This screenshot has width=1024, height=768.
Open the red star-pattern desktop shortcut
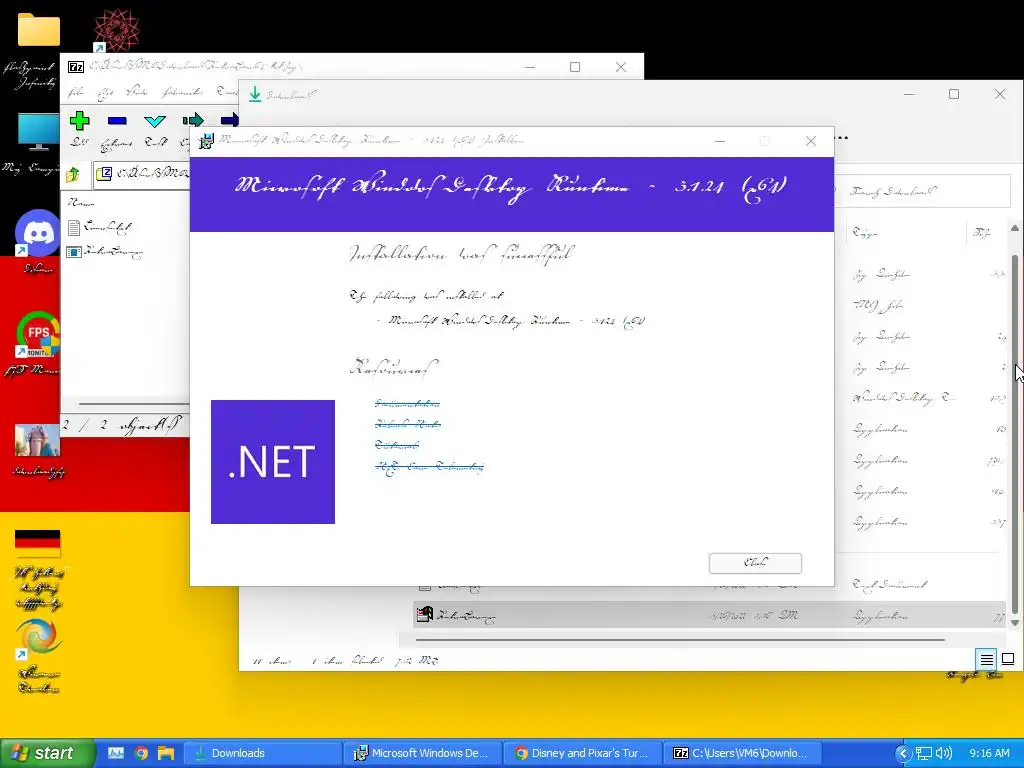tap(116, 30)
